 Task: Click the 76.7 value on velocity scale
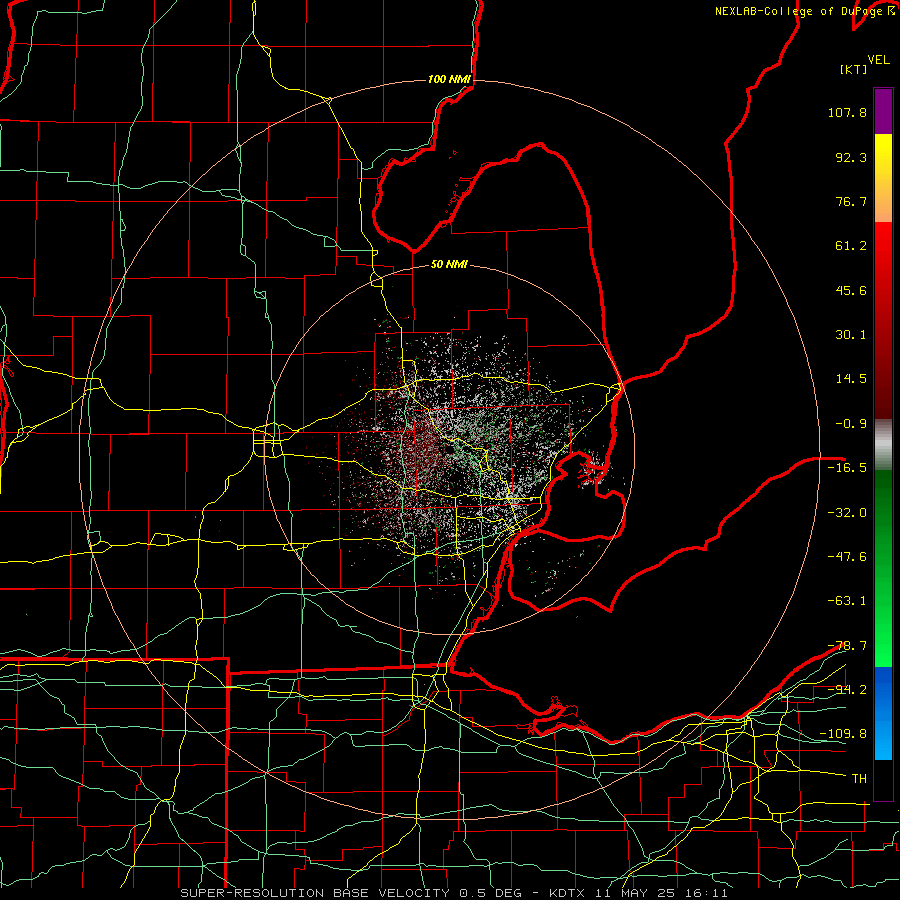(851, 201)
